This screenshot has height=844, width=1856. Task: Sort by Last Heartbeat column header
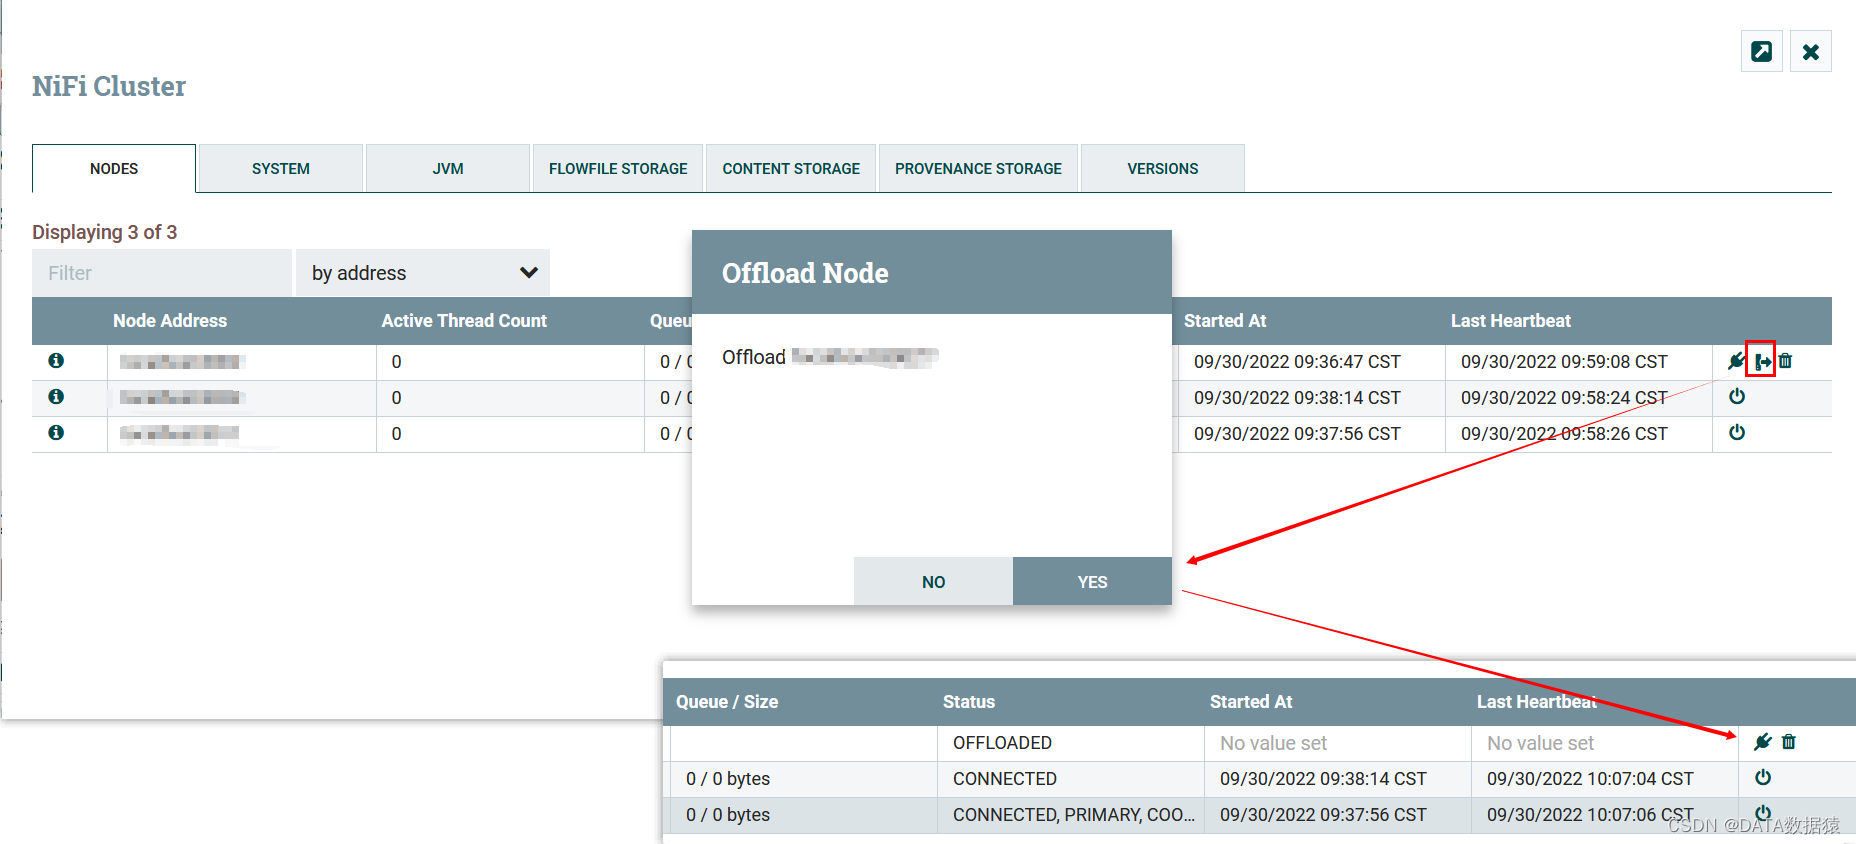[x=1511, y=321]
